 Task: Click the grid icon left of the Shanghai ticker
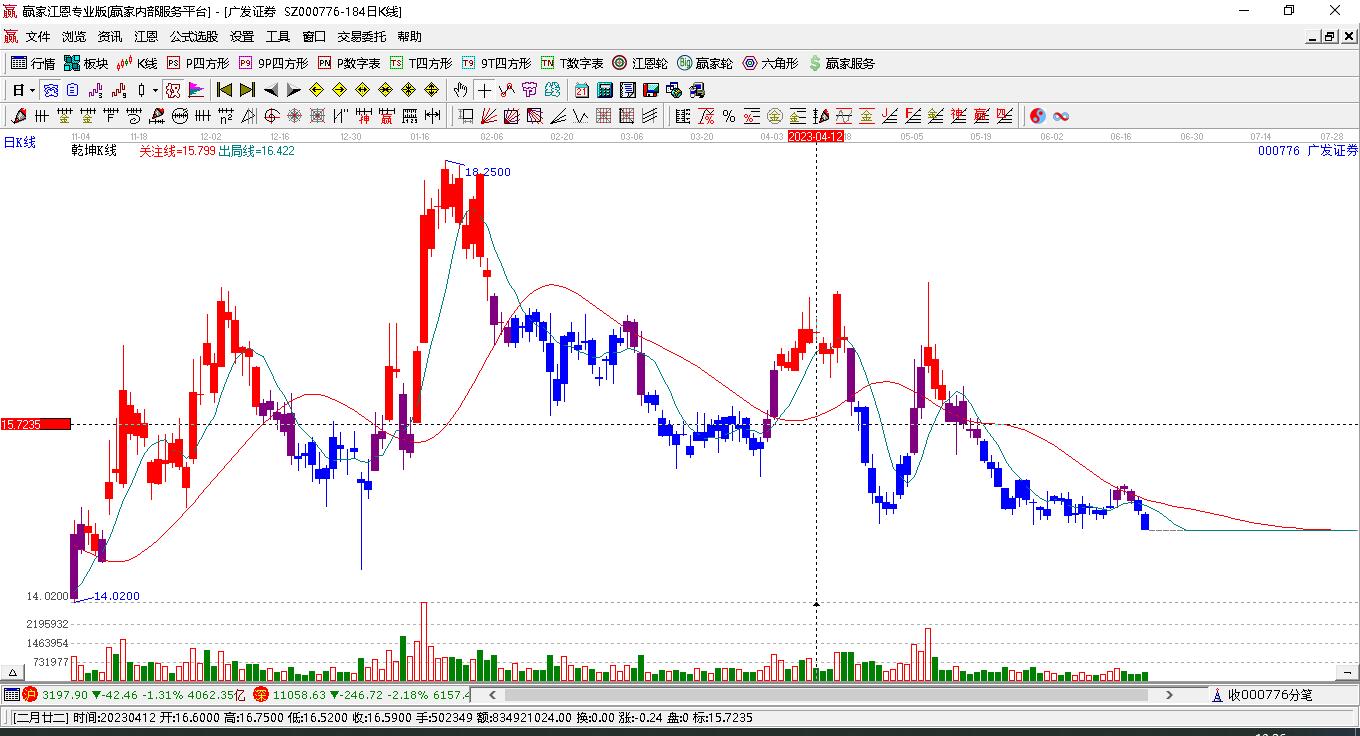coord(11,695)
